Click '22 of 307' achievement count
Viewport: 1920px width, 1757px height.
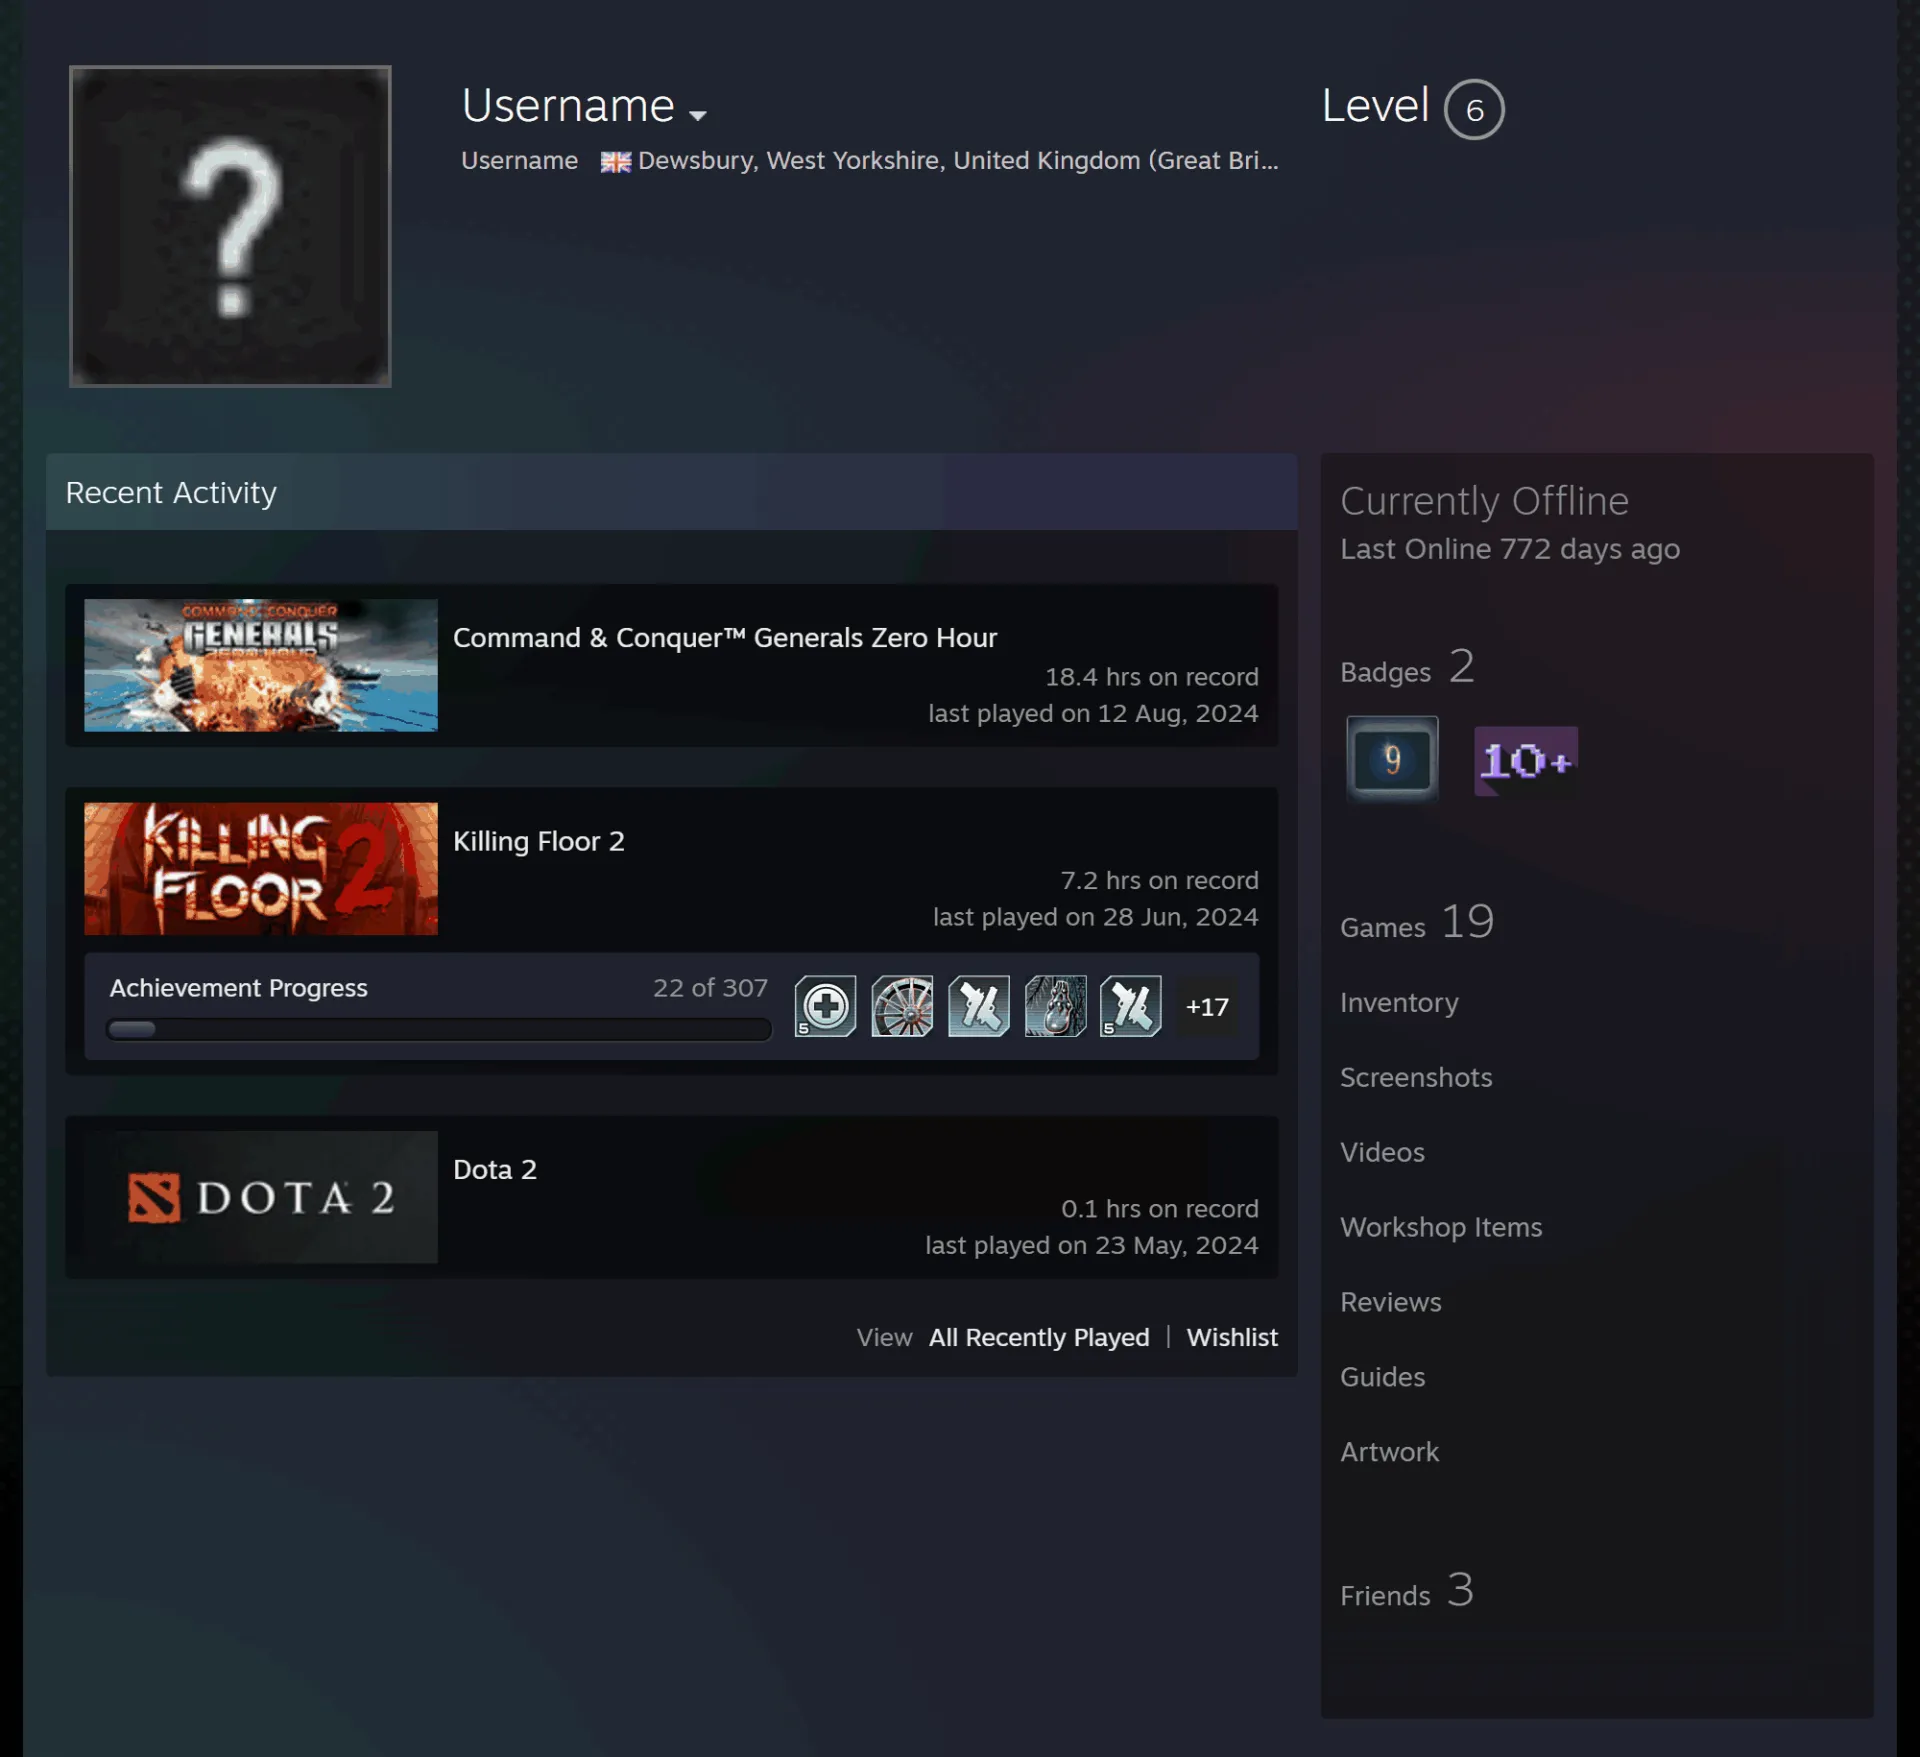(710, 988)
